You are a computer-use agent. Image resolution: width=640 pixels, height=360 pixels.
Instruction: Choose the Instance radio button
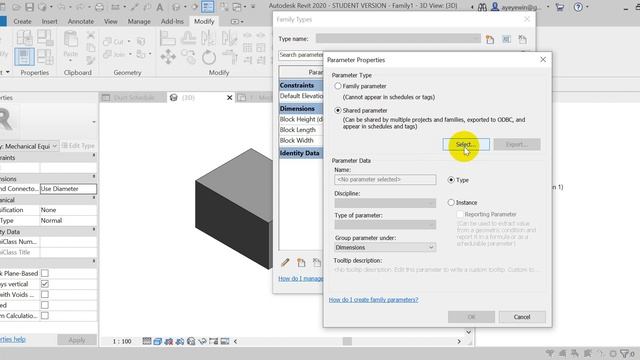pos(451,202)
